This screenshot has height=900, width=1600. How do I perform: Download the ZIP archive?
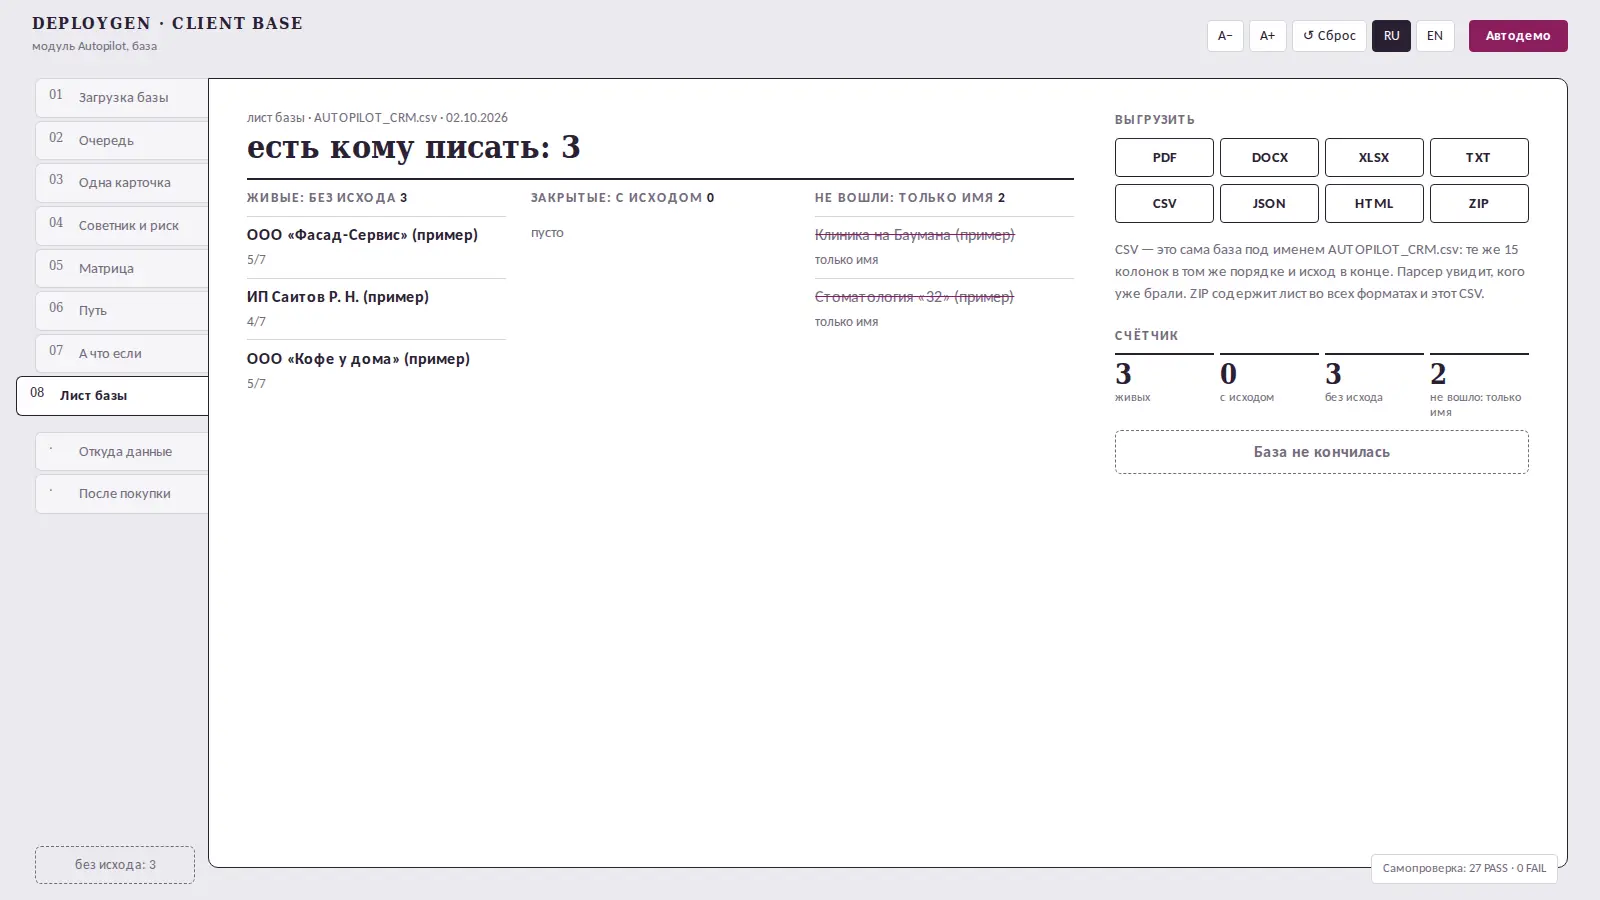pyautogui.click(x=1479, y=203)
